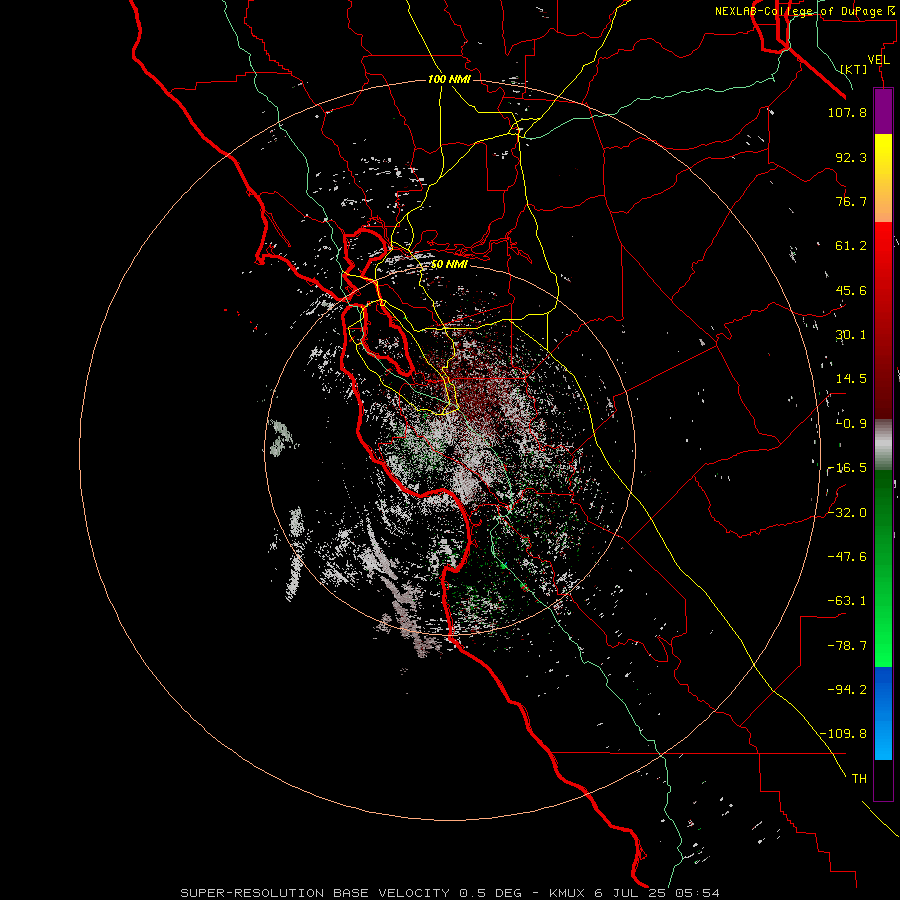This screenshot has height=900, width=900.
Task: Click the VEL legend title
Action: (x=879, y=60)
